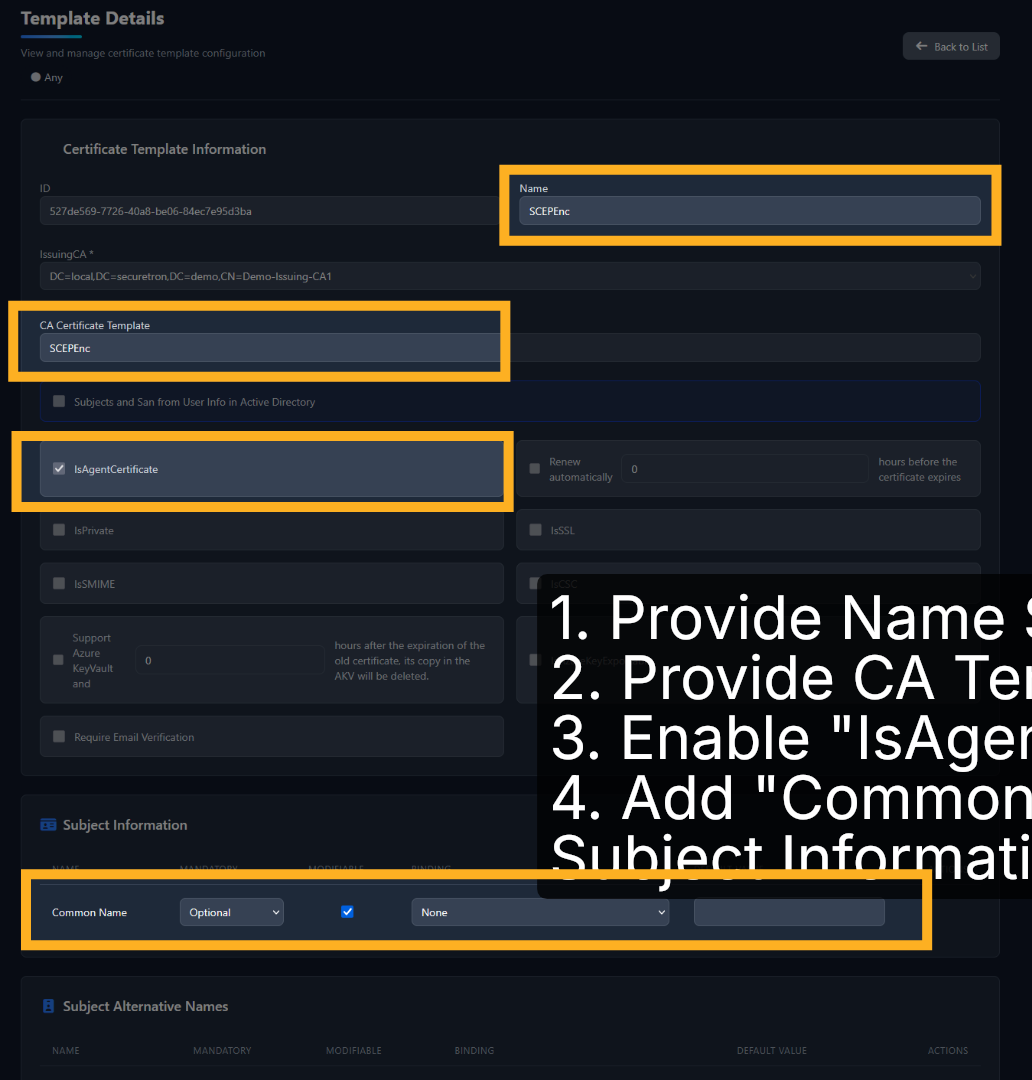This screenshot has height=1080, width=1032.
Task: Toggle Subjects and San from User Info checkbox
Action: 59,401
